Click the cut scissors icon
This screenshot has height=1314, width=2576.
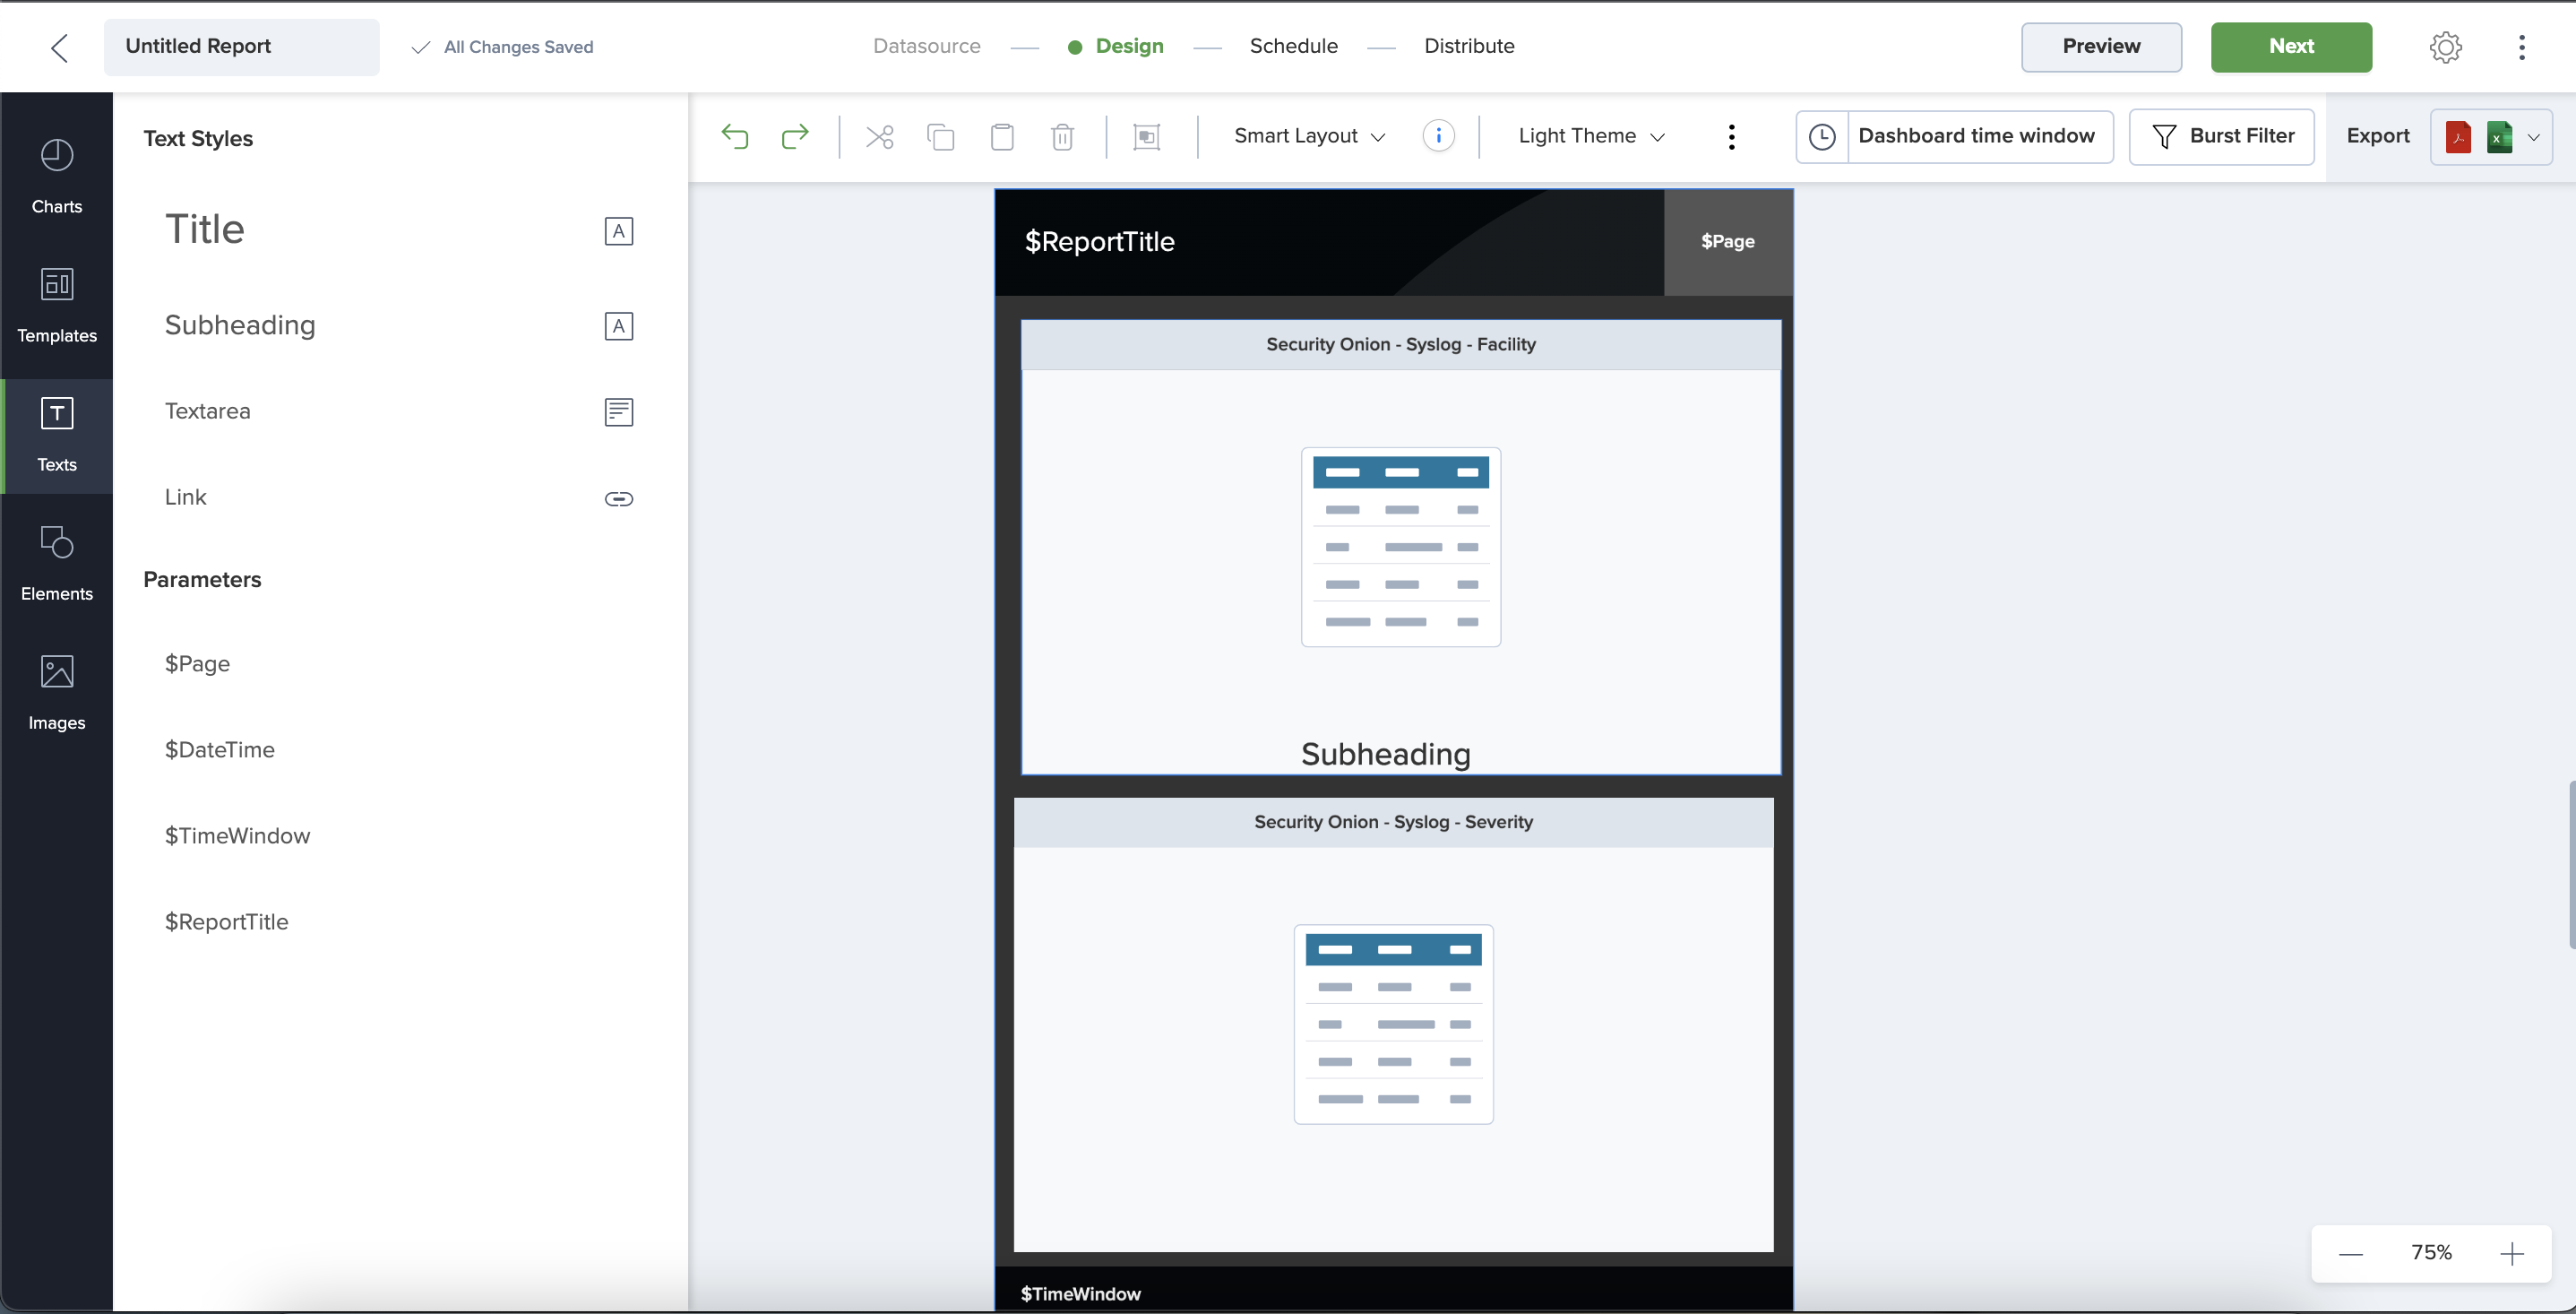pyautogui.click(x=880, y=136)
